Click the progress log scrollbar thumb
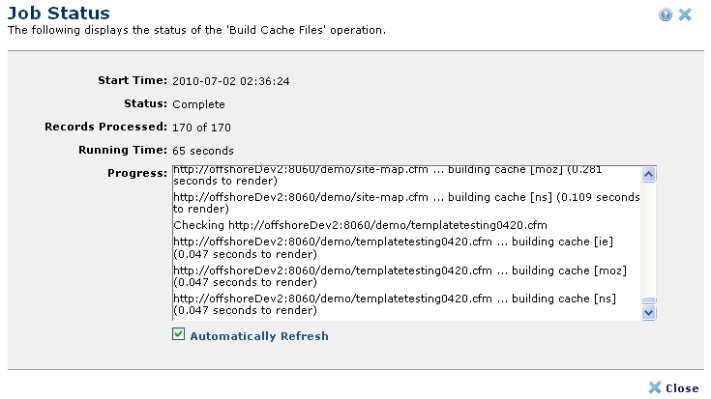This screenshot has width=711, height=399. 649,301
